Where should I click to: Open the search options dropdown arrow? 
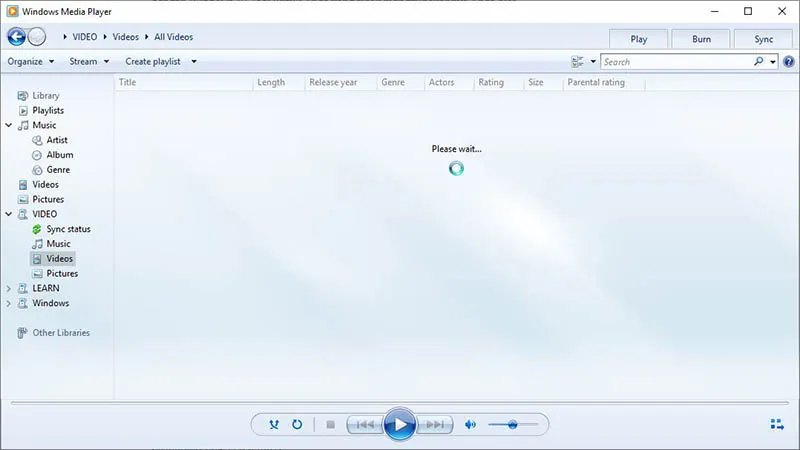[773, 62]
